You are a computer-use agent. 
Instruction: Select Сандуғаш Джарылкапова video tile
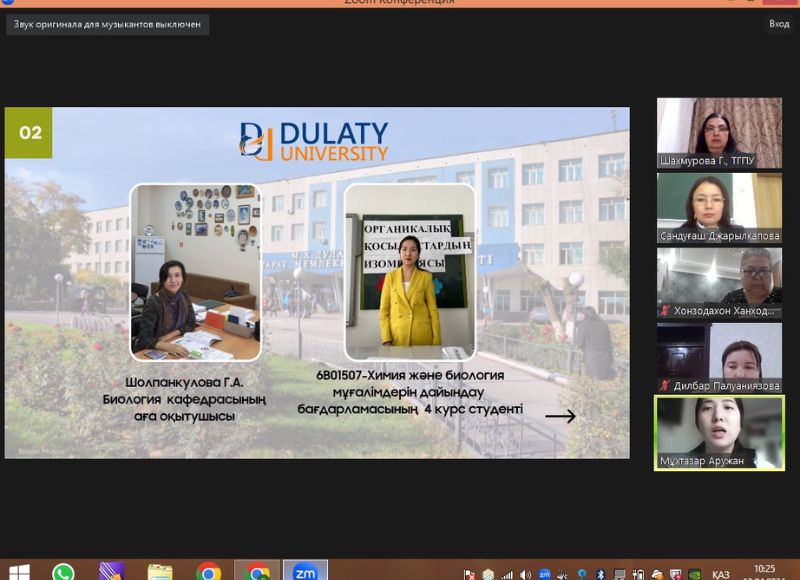point(719,208)
